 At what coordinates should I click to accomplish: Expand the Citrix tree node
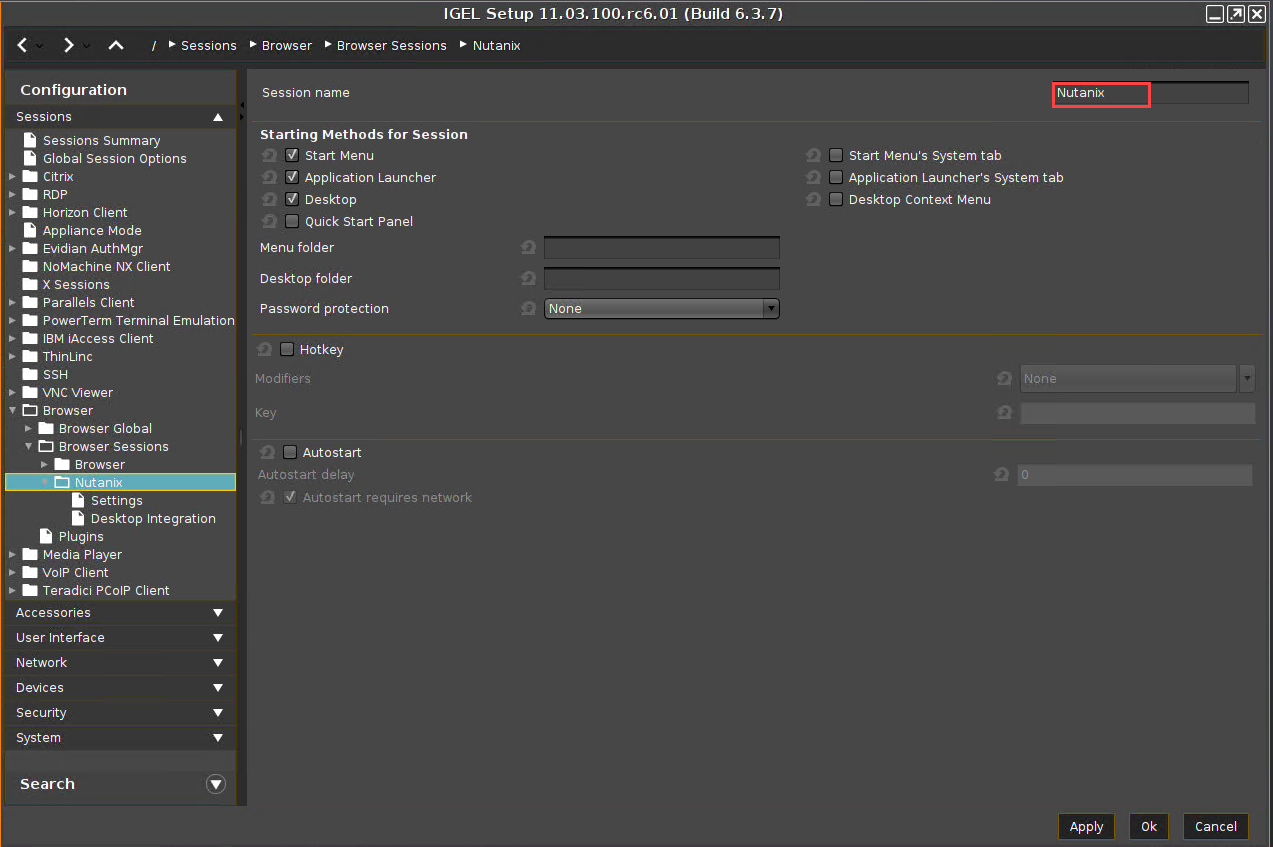coord(12,177)
